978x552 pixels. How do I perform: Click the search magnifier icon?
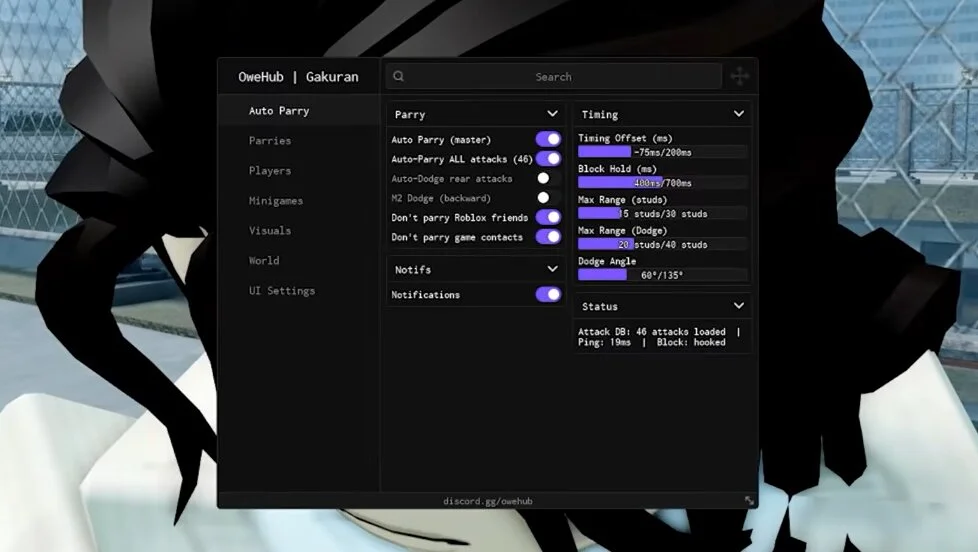399,76
